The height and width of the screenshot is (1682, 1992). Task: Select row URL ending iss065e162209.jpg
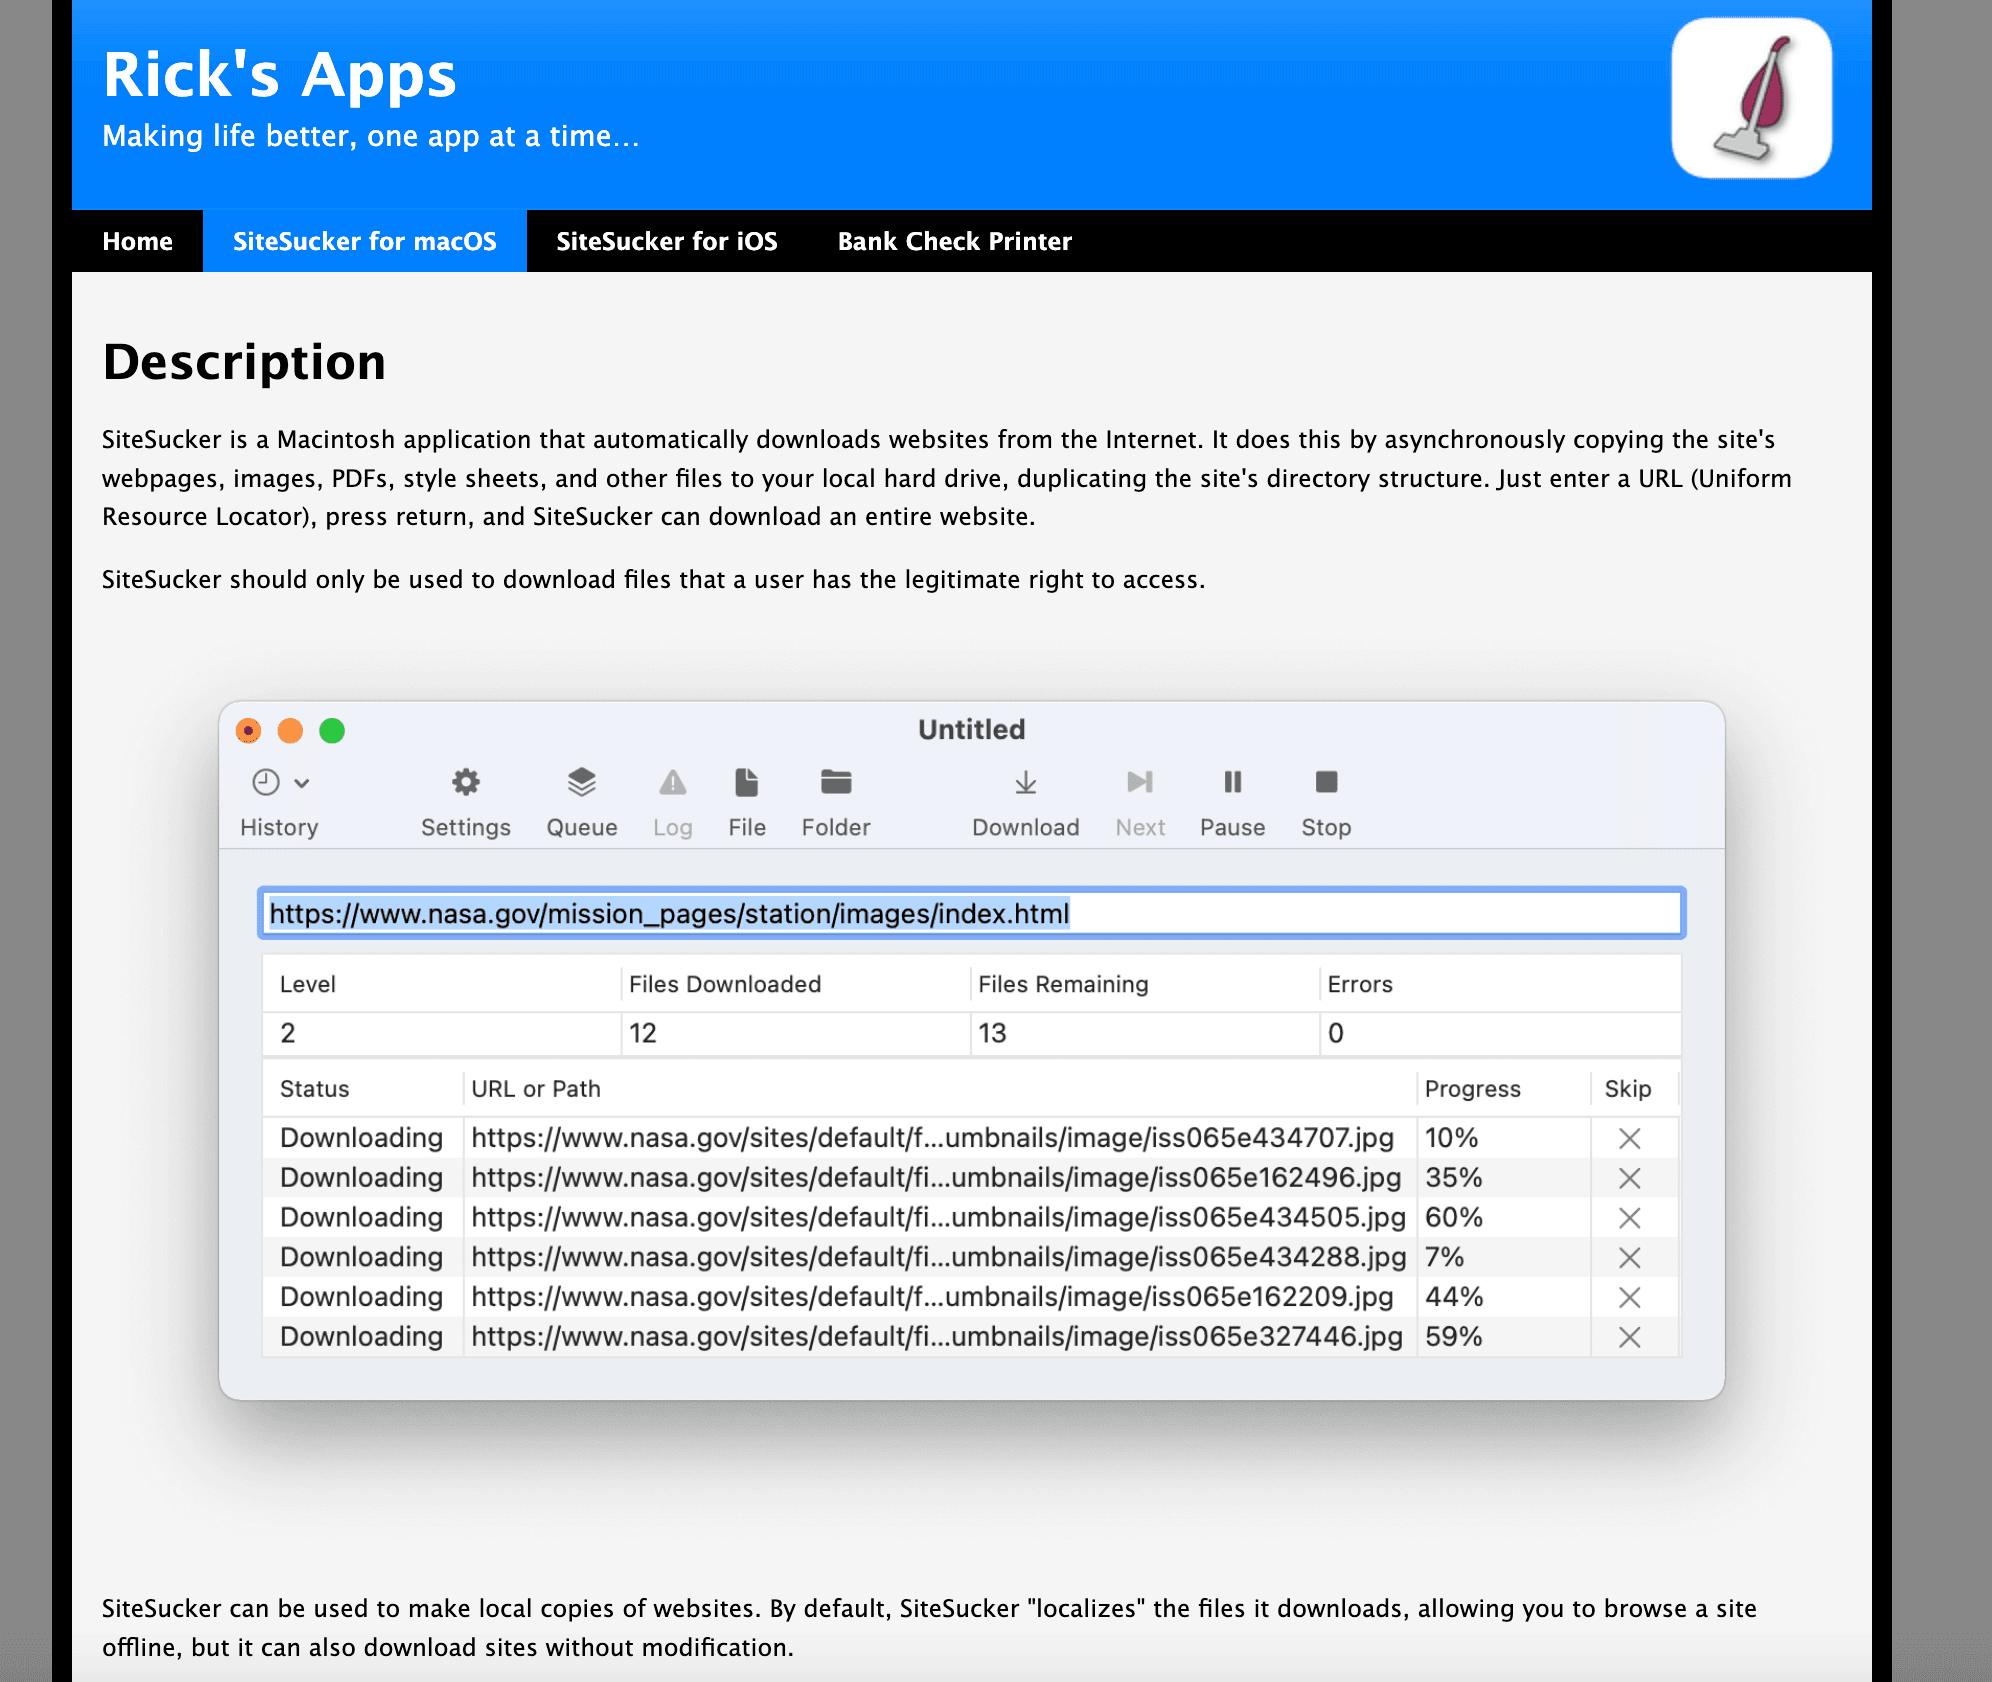(932, 1297)
